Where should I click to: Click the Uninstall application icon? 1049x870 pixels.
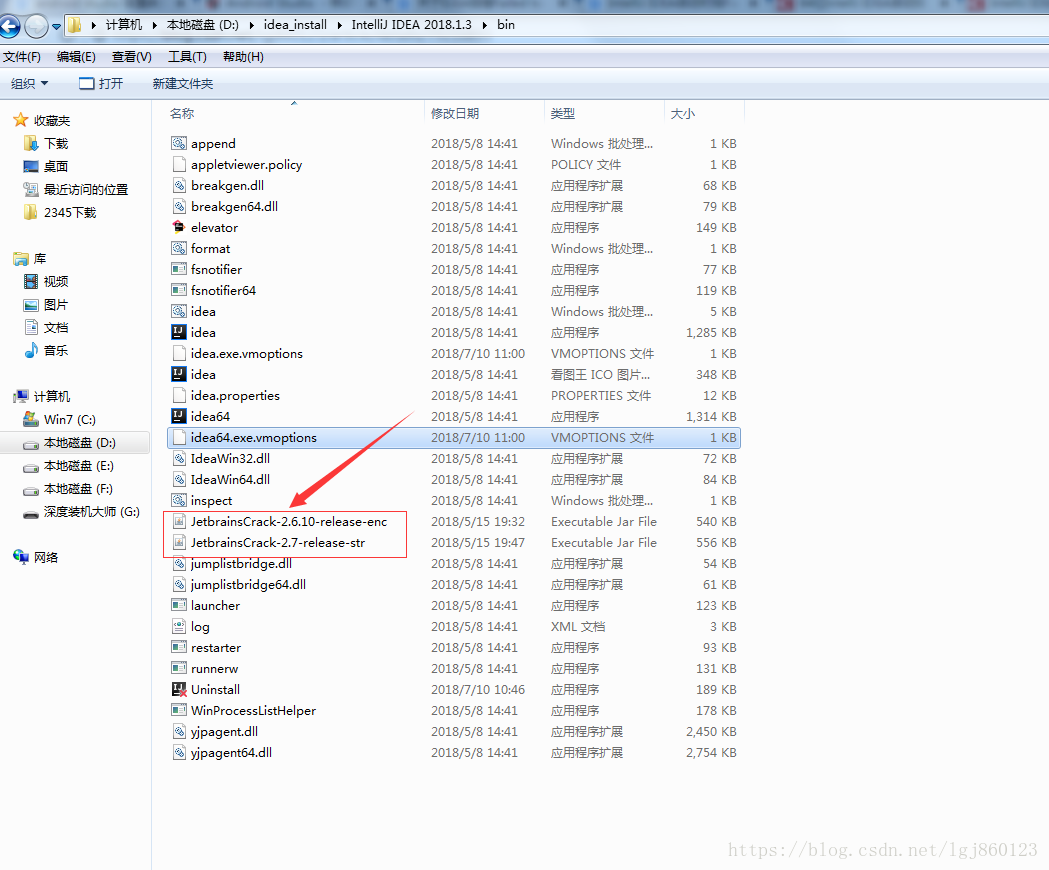(179, 689)
